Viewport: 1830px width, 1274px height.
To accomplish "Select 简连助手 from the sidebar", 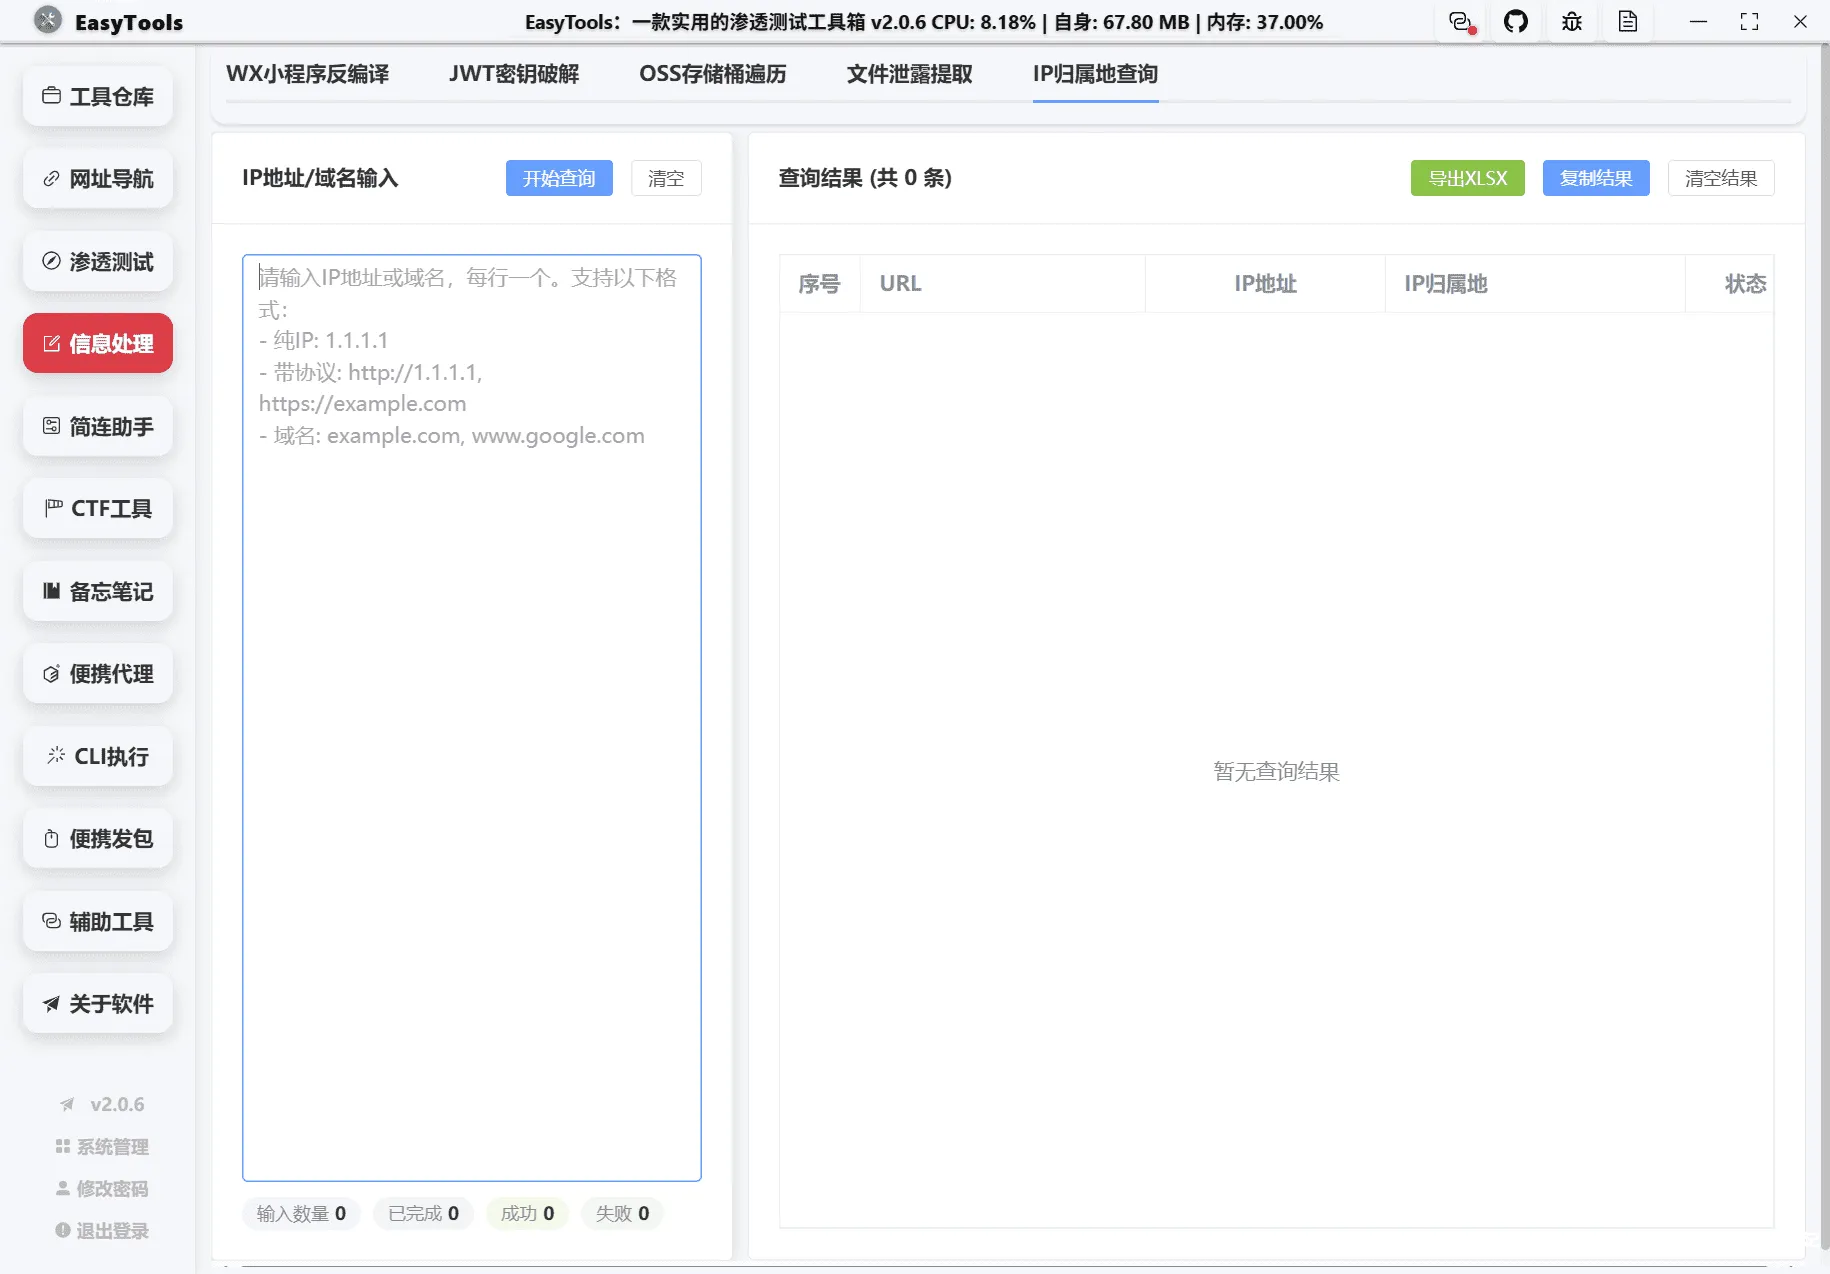I will (x=97, y=426).
